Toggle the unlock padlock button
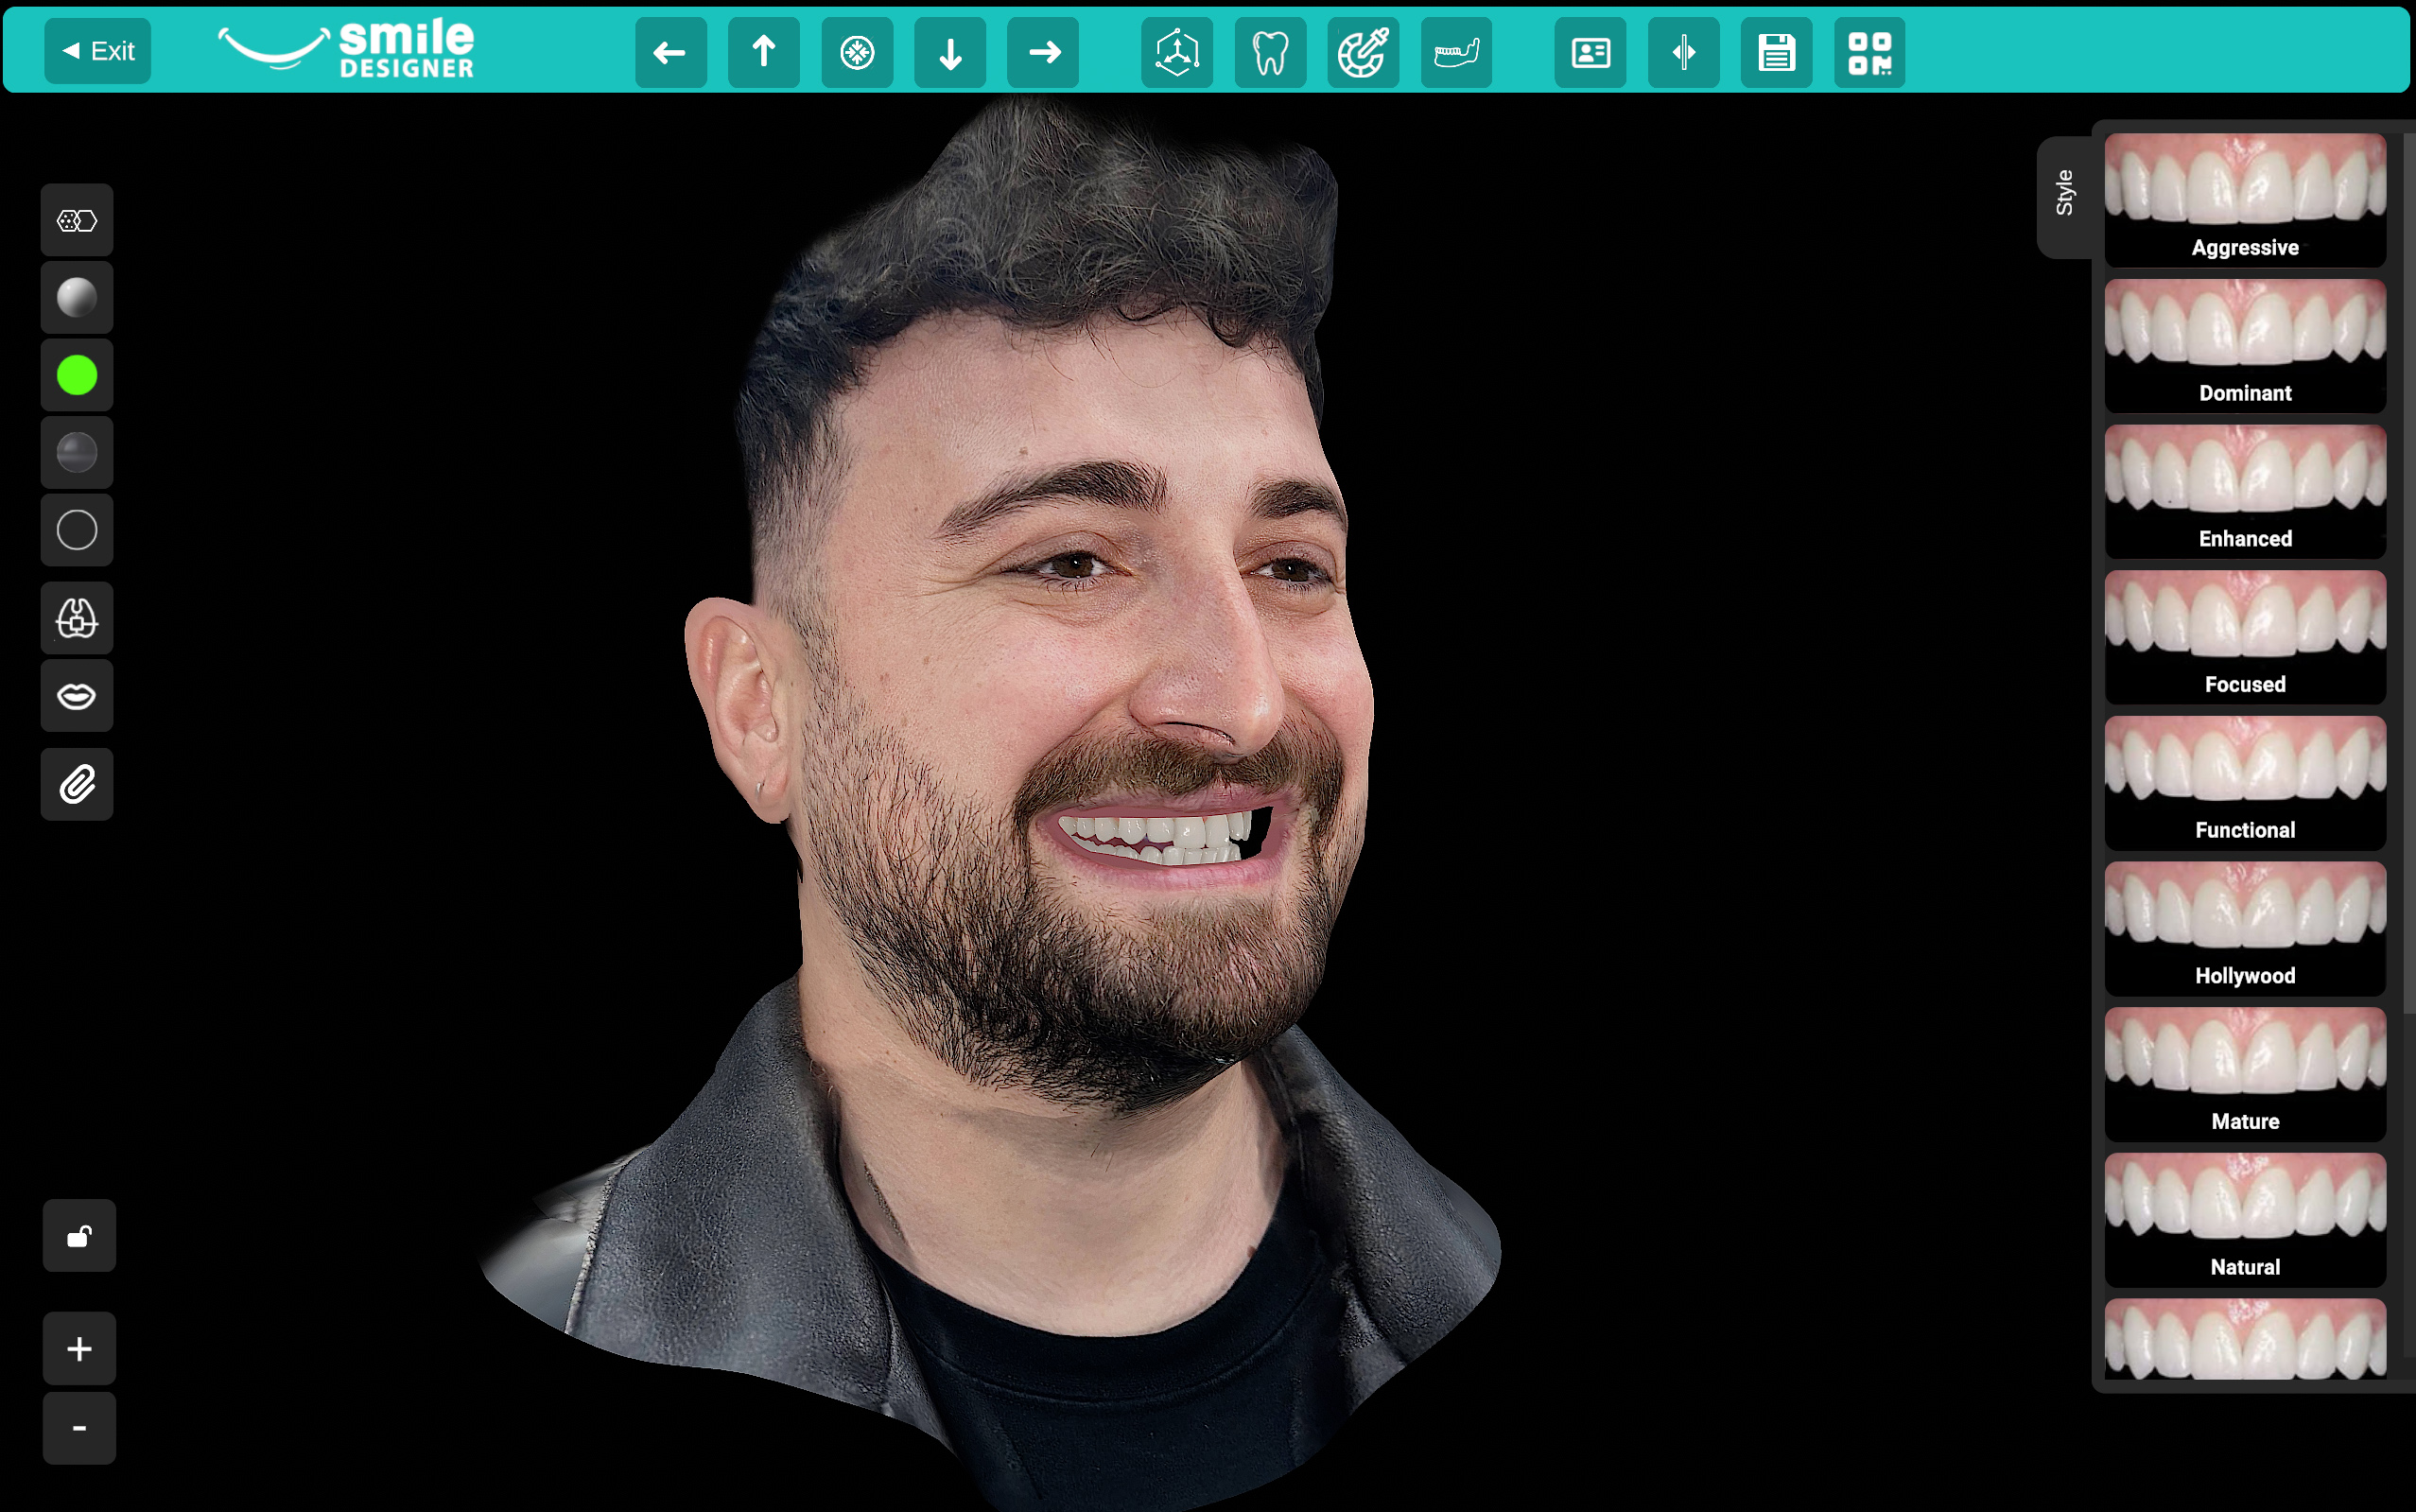 click(79, 1236)
